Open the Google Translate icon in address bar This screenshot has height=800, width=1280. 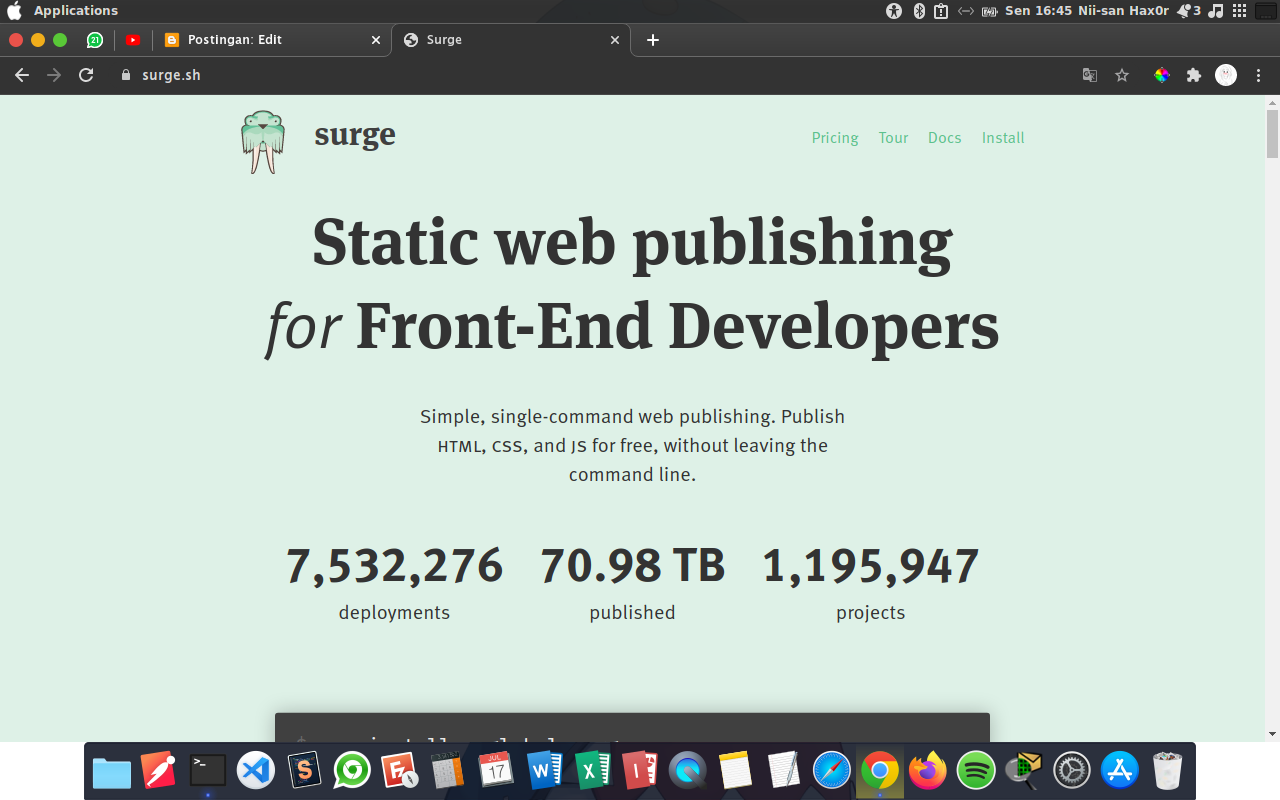(1090, 75)
